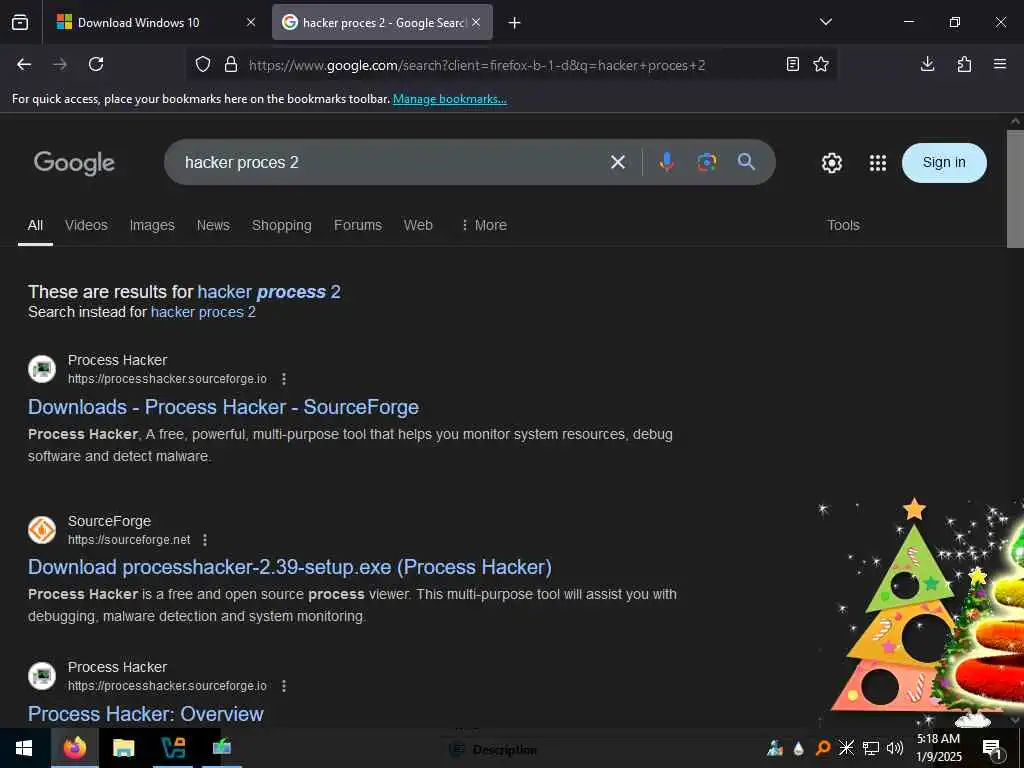The width and height of the screenshot is (1024, 768).
Task: Click Process Hacker favicon of first result
Action: coord(42,369)
